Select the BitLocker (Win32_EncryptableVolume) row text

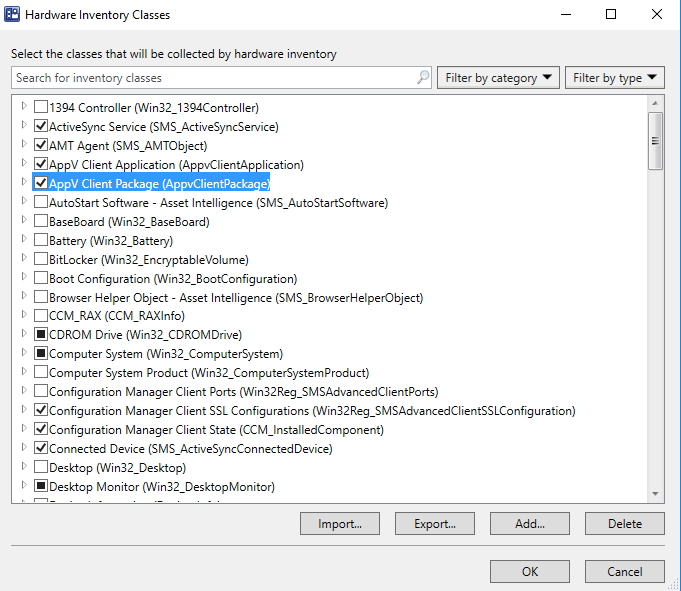pyautogui.click(x=149, y=260)
